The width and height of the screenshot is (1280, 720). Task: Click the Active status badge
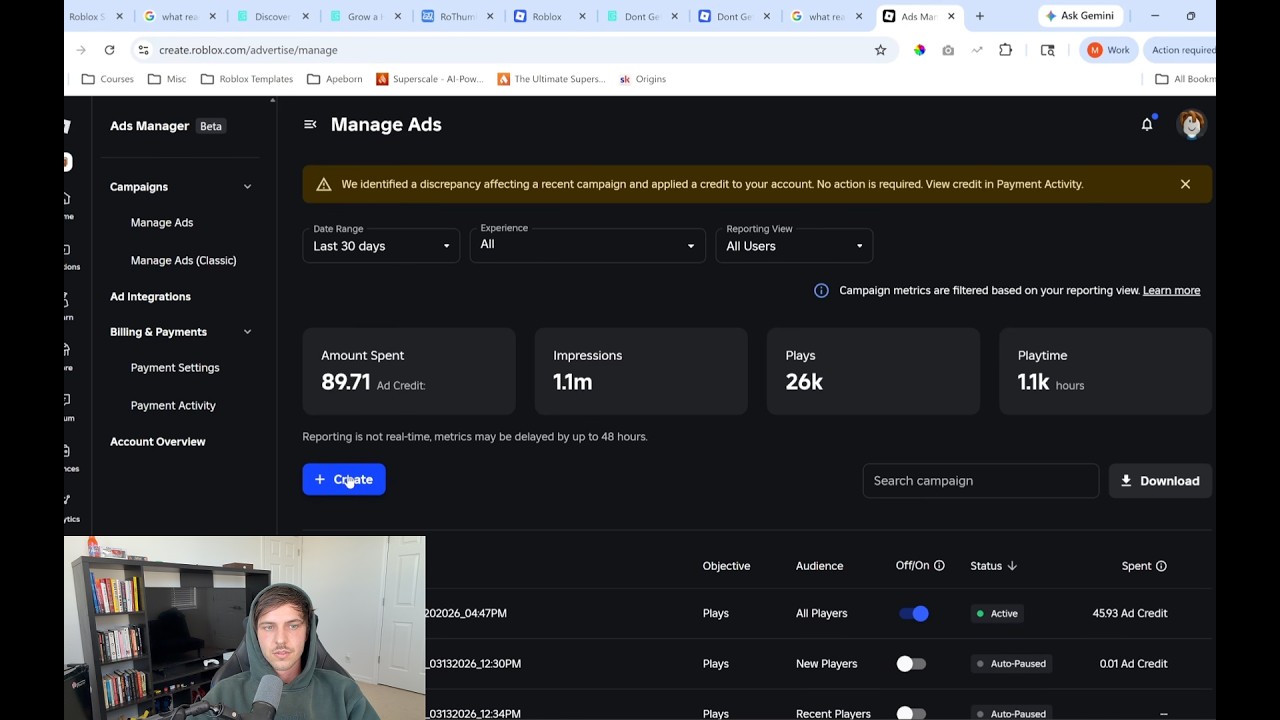(x=996, y=614)
